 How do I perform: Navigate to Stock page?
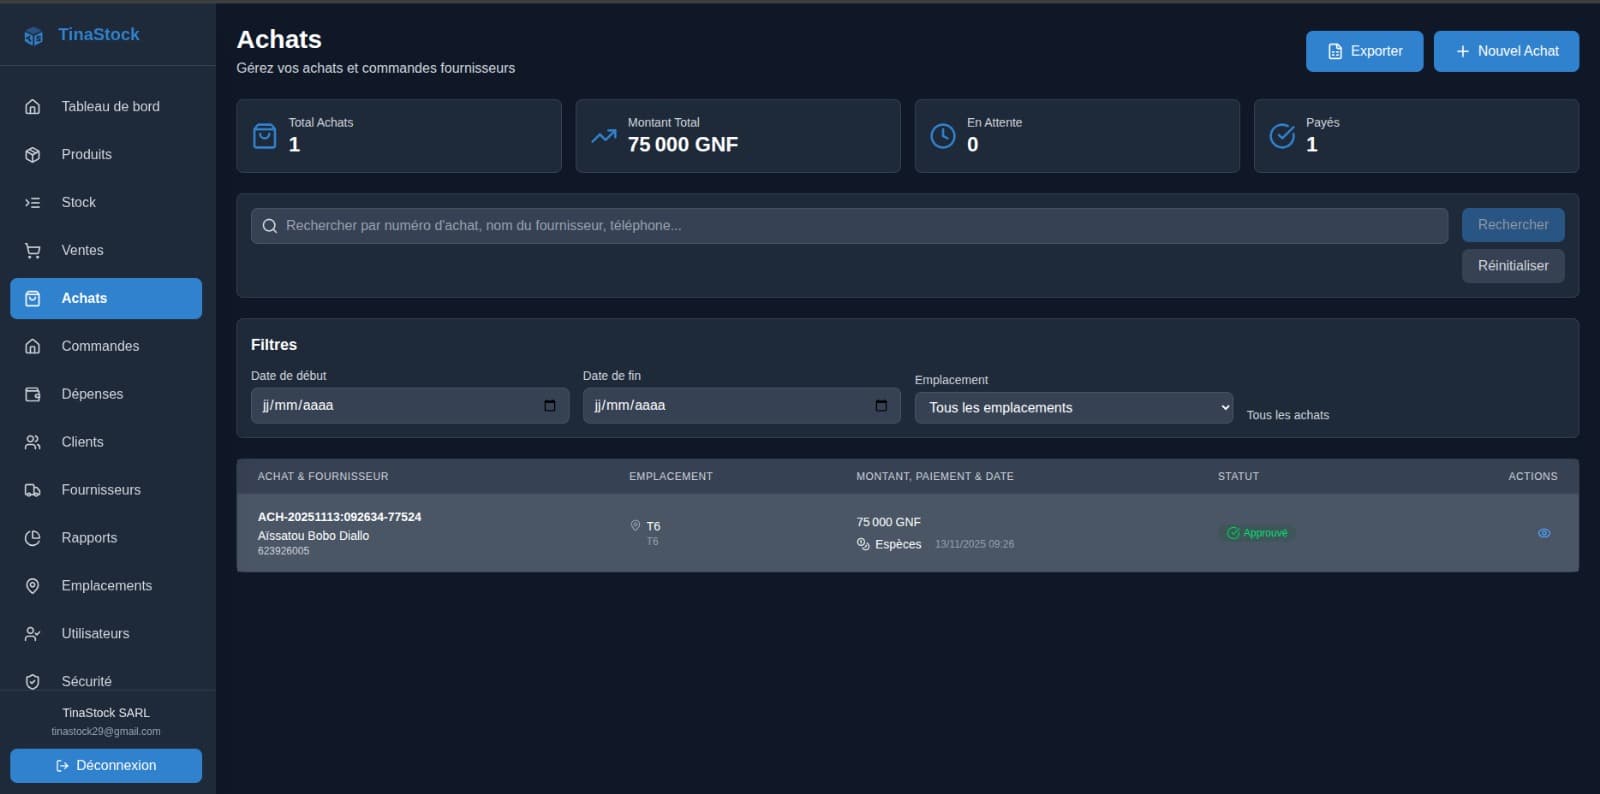click(106, 202)
